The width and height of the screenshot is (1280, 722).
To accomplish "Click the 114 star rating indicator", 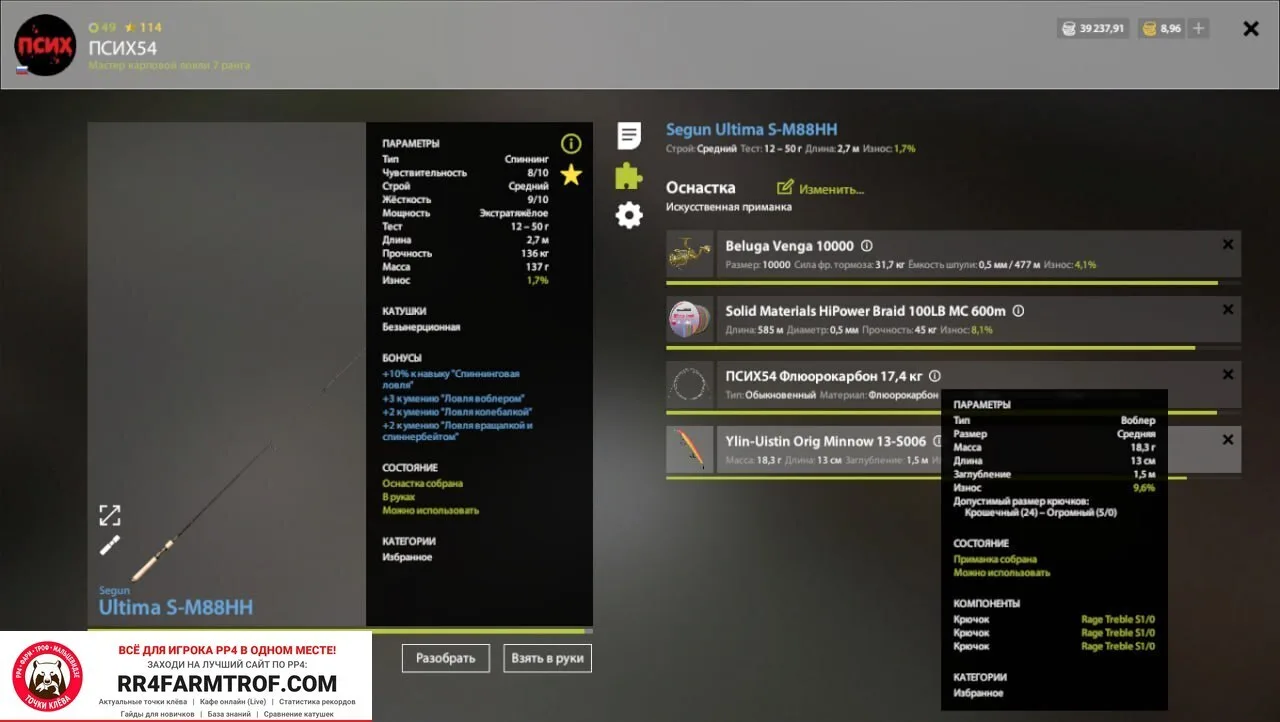I will (142, 27).
